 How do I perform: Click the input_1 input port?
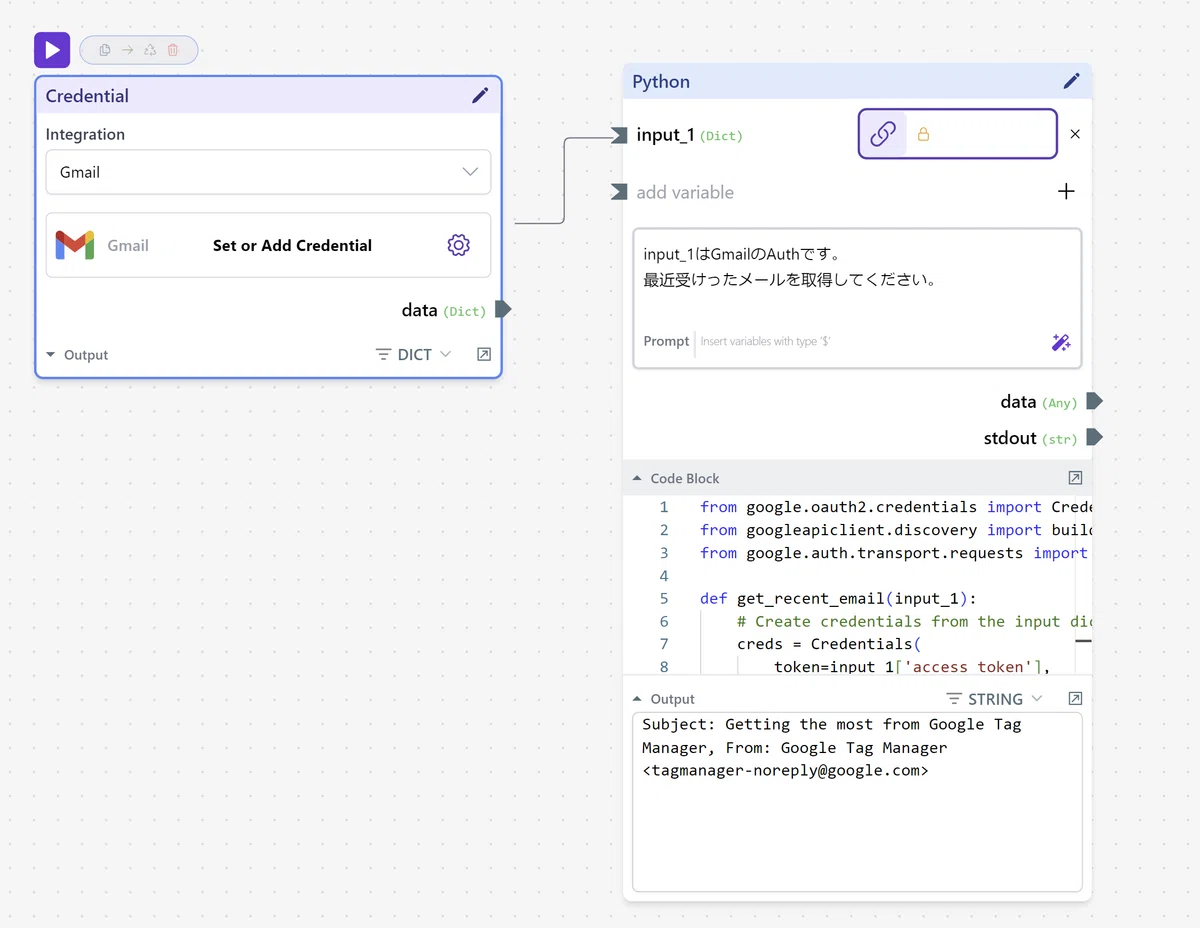619,135
